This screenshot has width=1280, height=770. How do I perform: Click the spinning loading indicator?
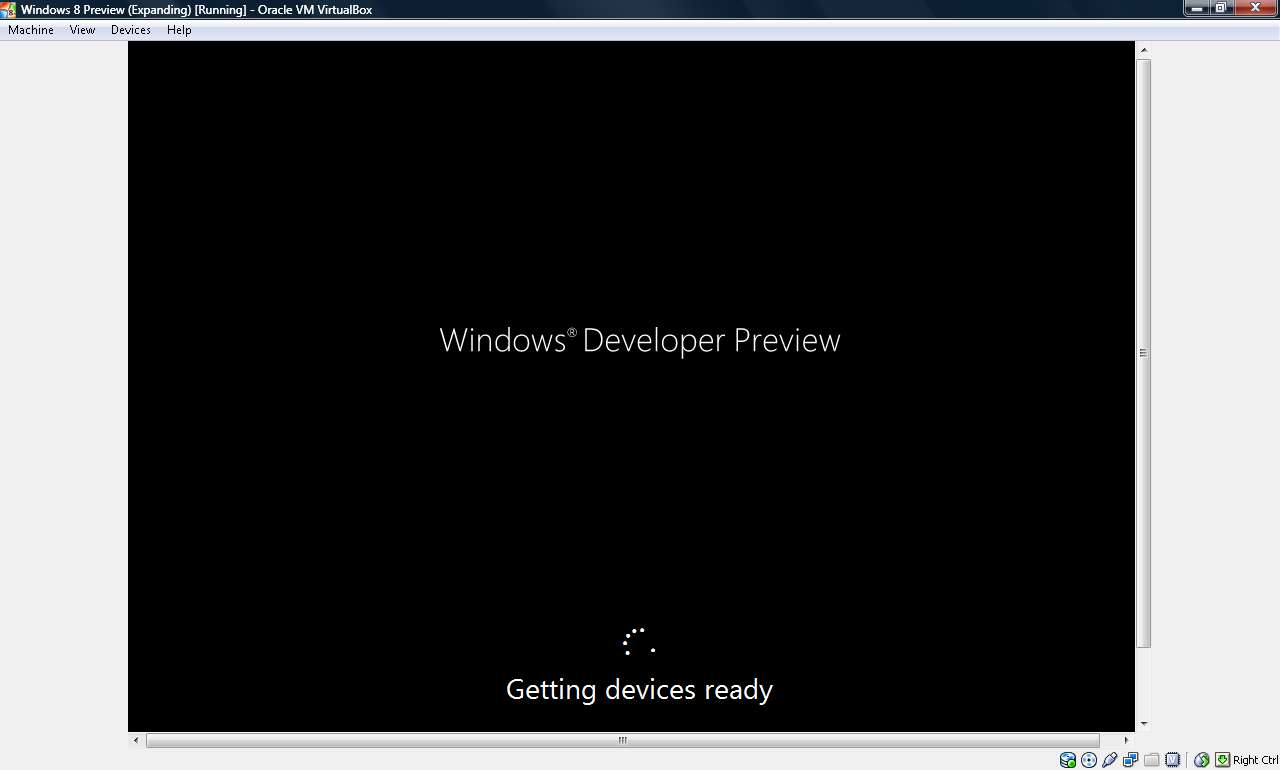click(639, 641)
